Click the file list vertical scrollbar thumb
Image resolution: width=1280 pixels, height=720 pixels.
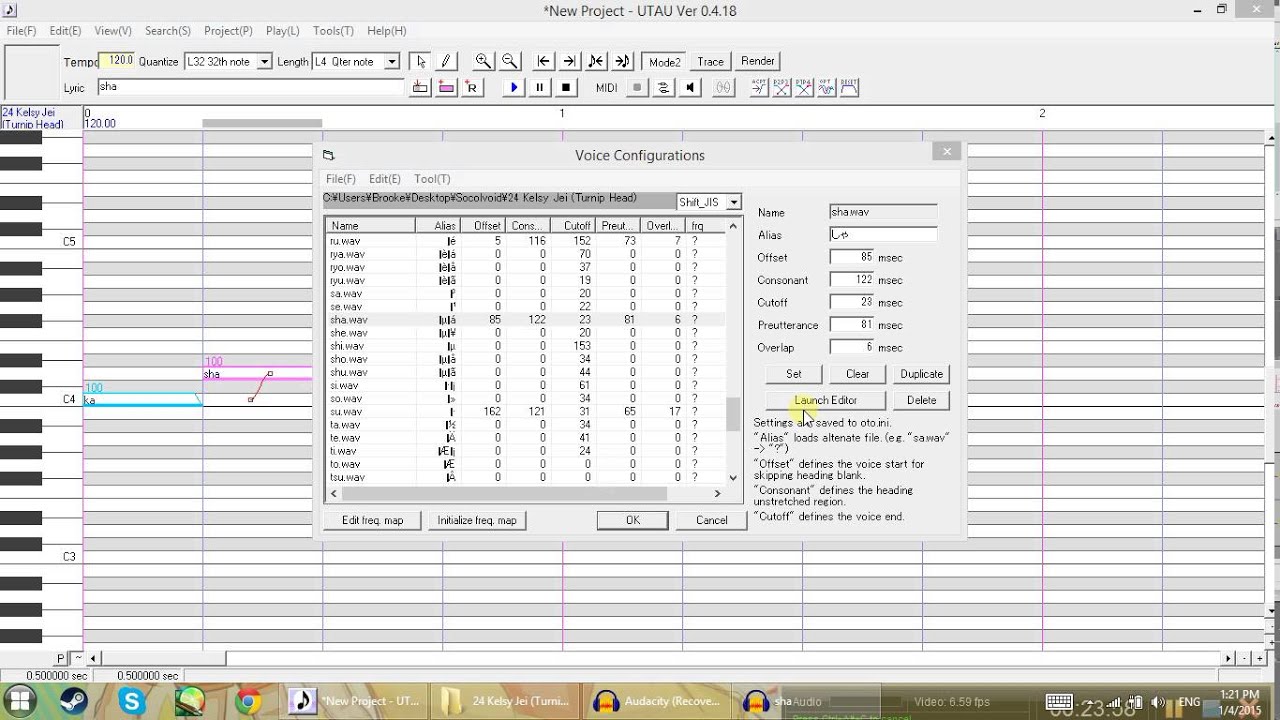[x=733, y=413]
